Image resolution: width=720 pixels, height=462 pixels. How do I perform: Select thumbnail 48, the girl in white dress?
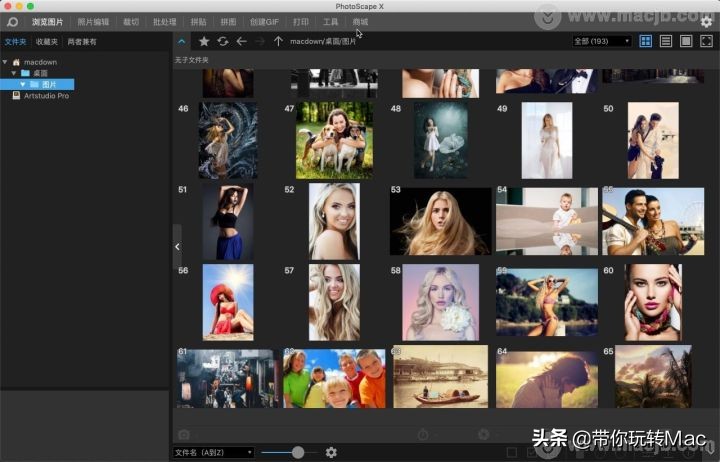pos(441,140)
